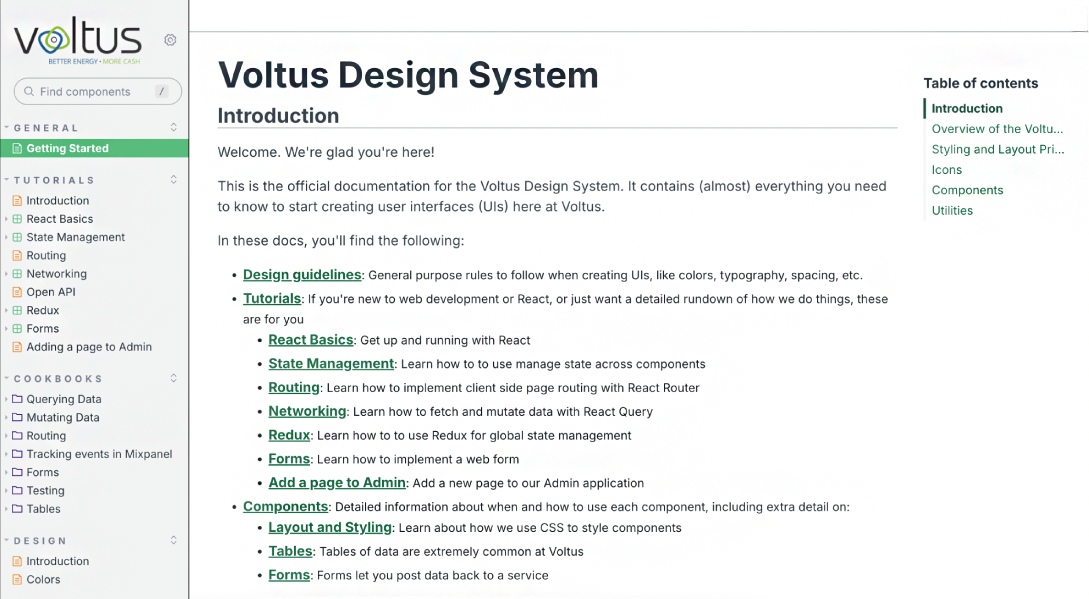
Task: Click Tutorials link in content
Action: [x=272, y=299]
